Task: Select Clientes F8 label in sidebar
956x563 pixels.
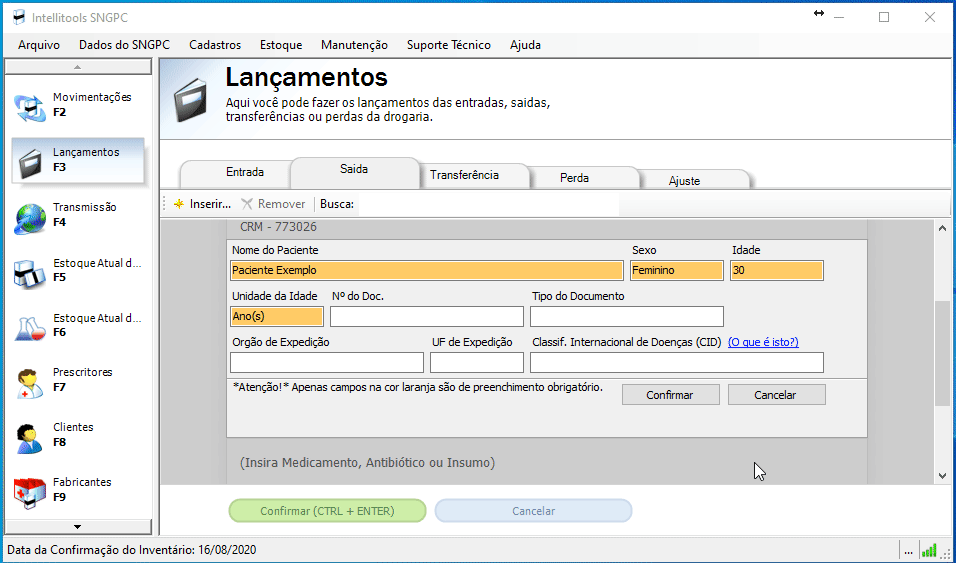Action: 73,434
